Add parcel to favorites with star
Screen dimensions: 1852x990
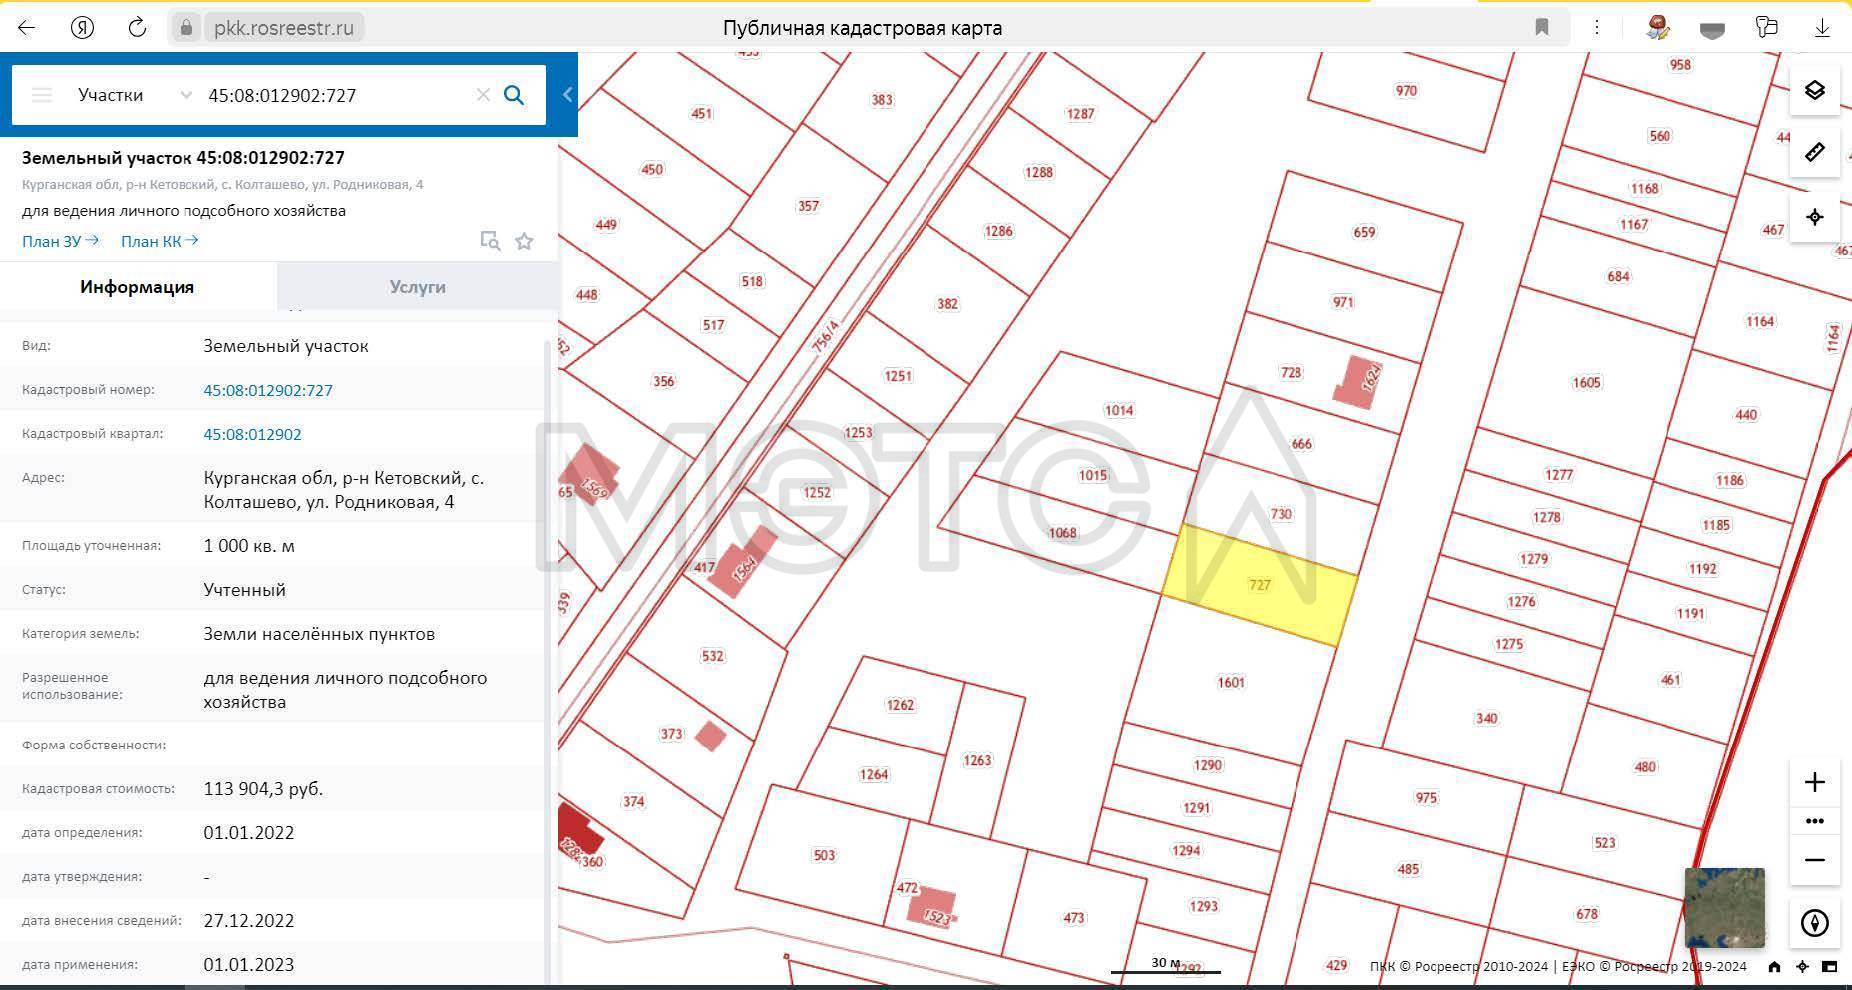point(524,241)
